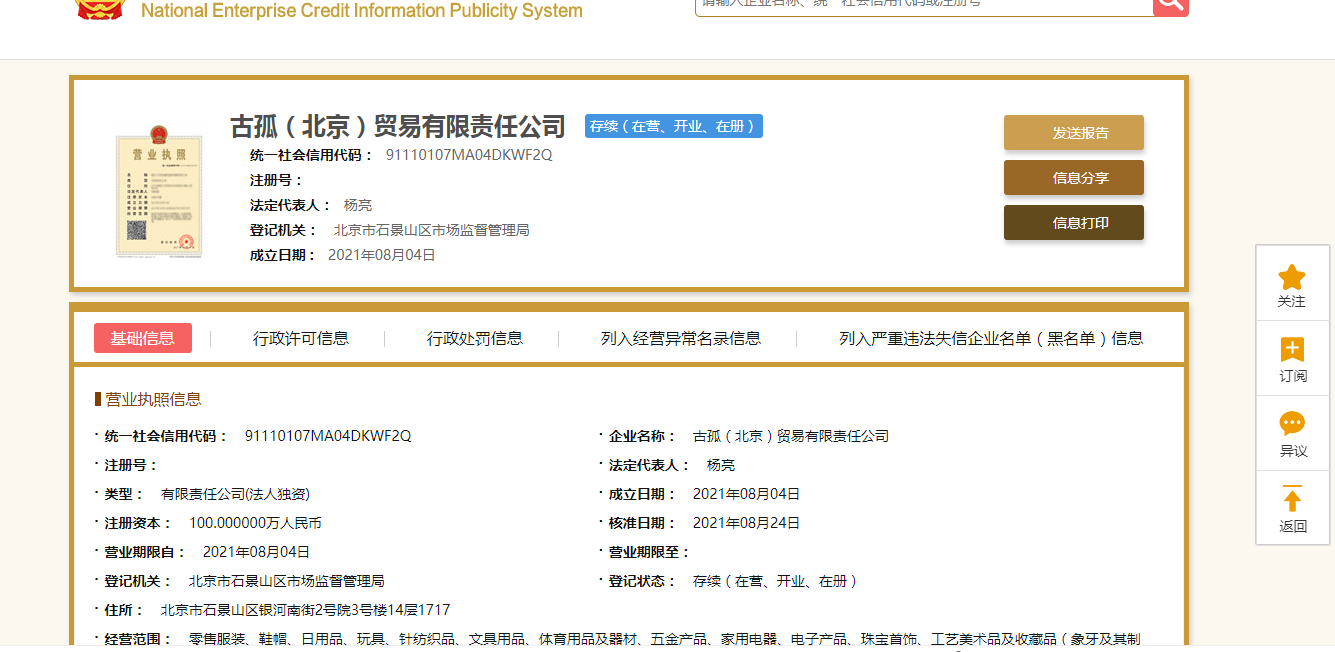Click the 核准日期 2021年08月24日 value
Viewport: 1335px width, 652px height.
click(x=746, y=523)
